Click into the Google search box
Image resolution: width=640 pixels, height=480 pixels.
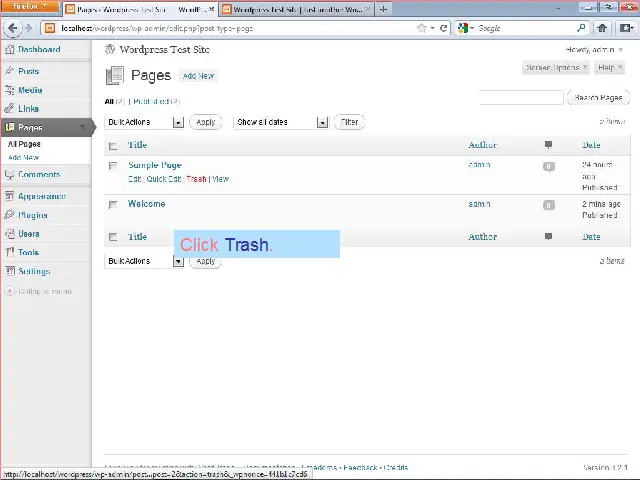coord(526,28)
